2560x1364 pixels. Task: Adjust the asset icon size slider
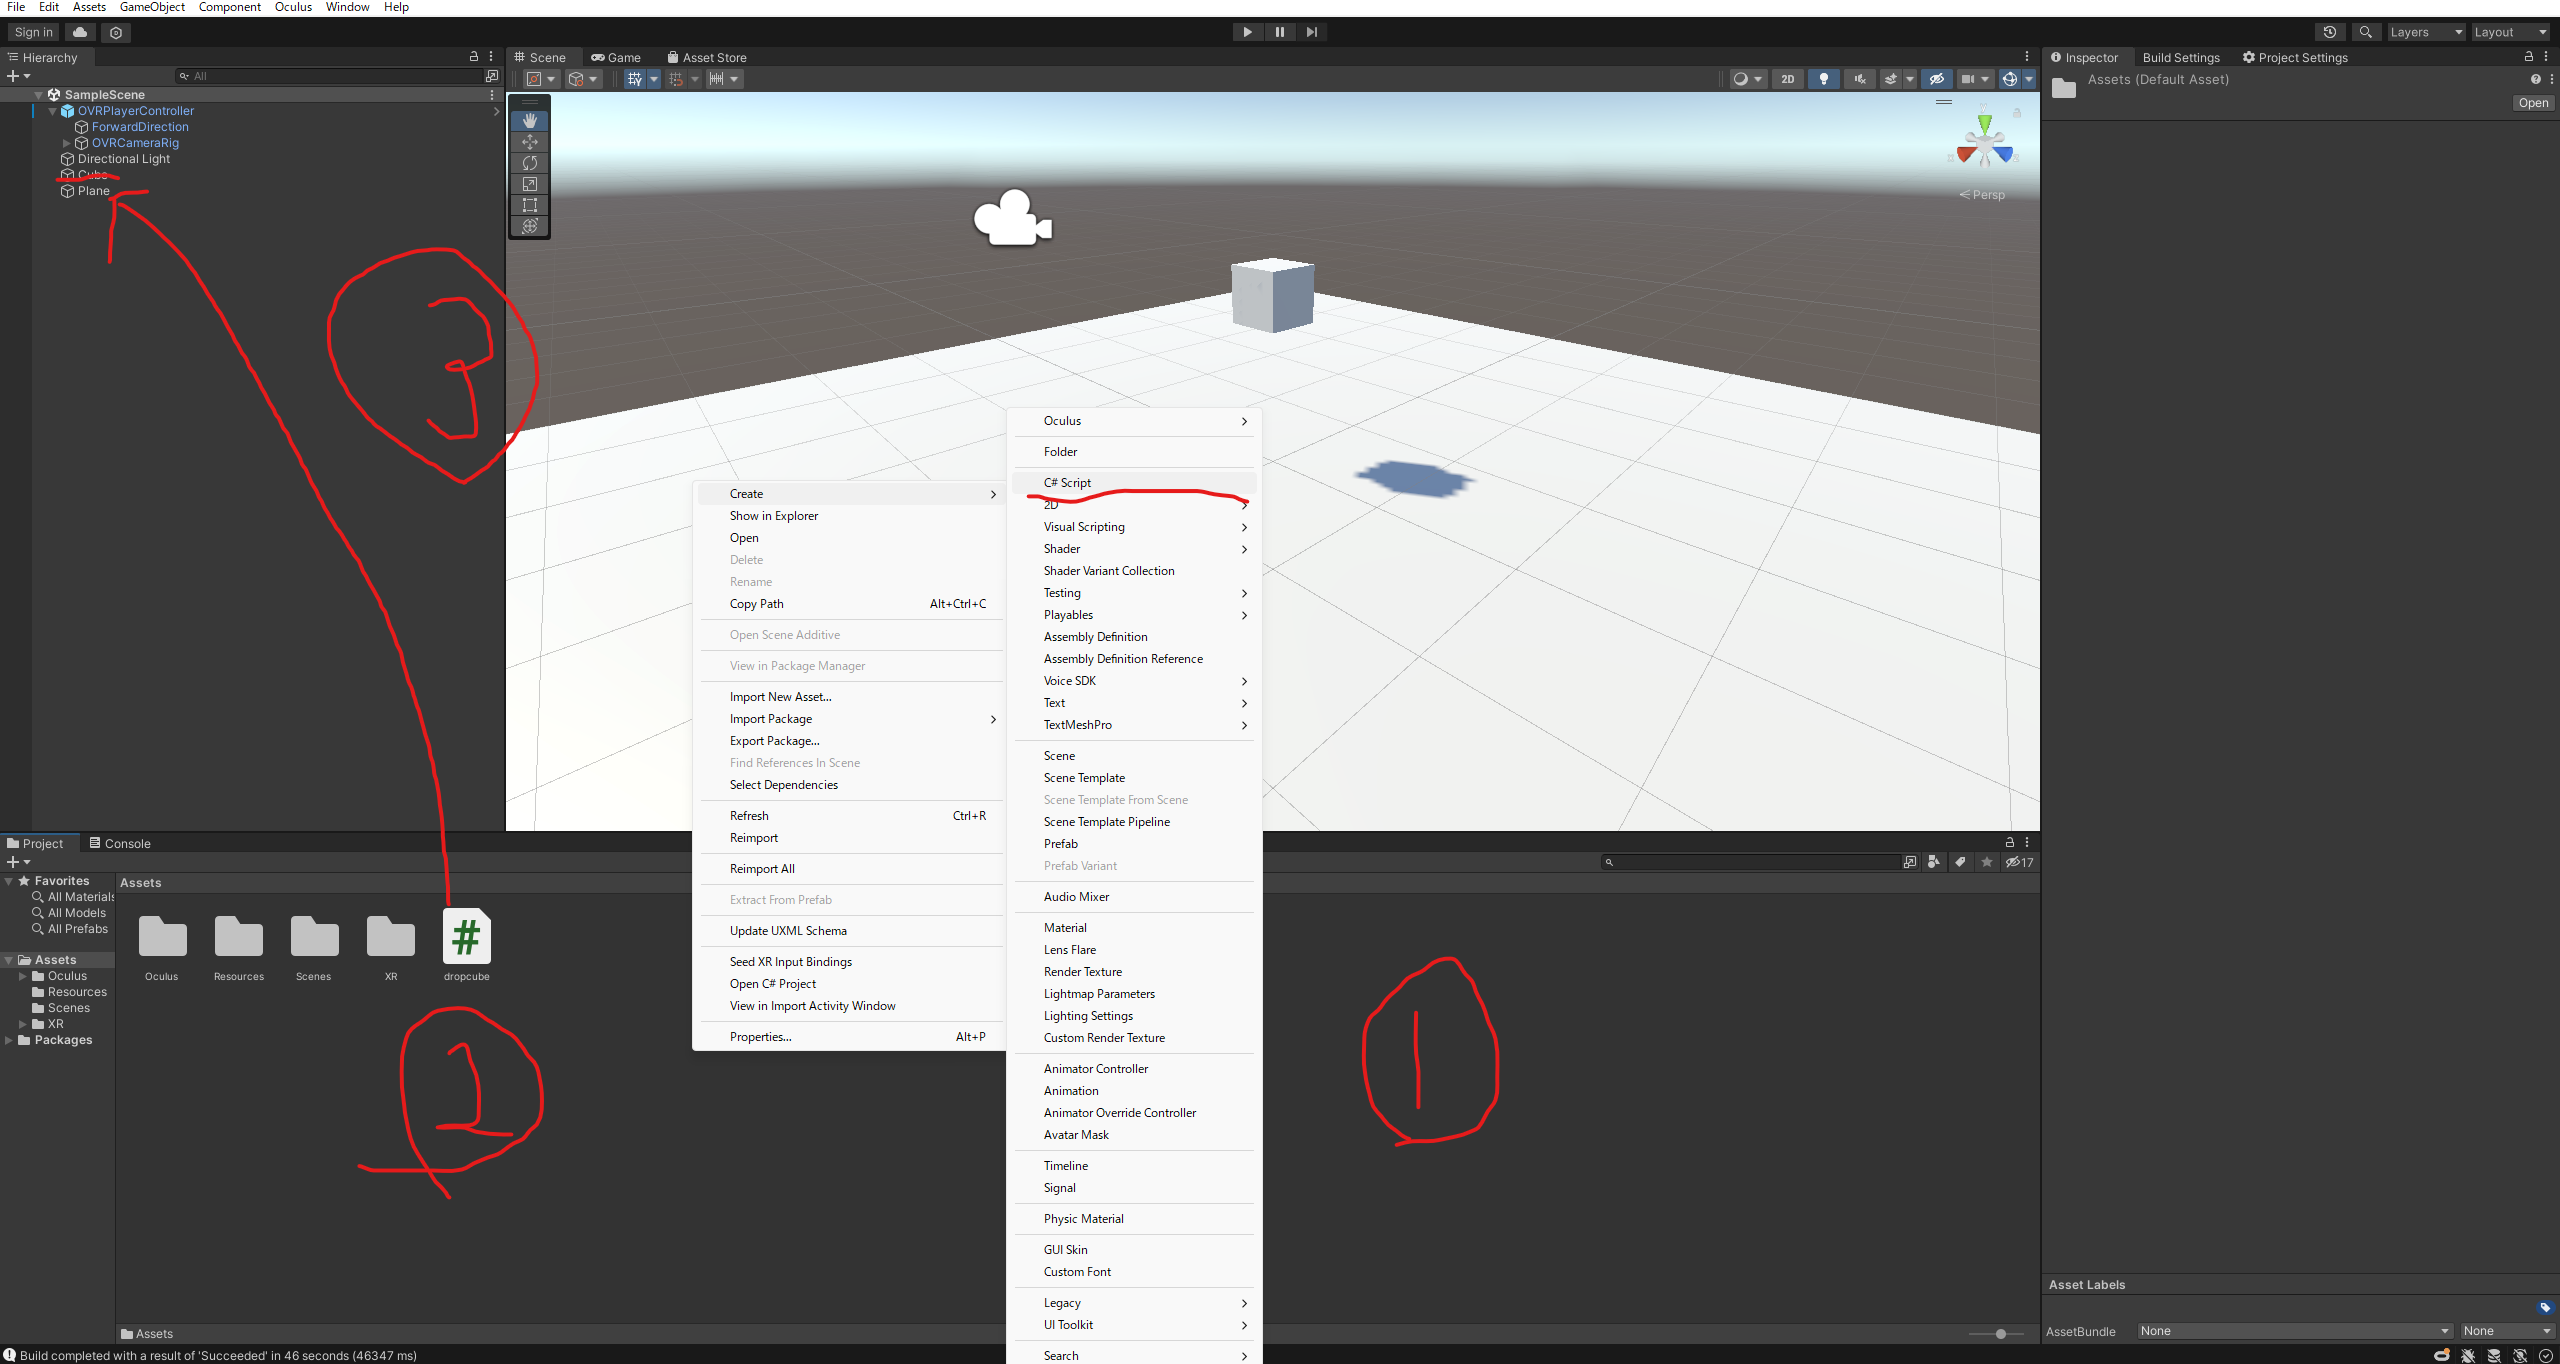(x=2000, y=1334)
